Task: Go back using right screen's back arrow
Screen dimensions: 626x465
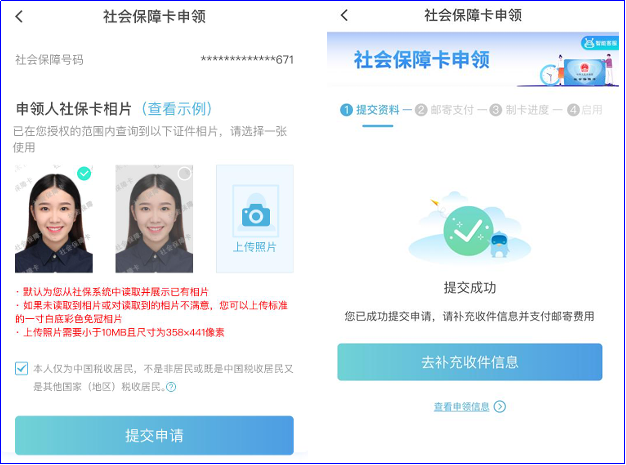Action: coord(345,15)
